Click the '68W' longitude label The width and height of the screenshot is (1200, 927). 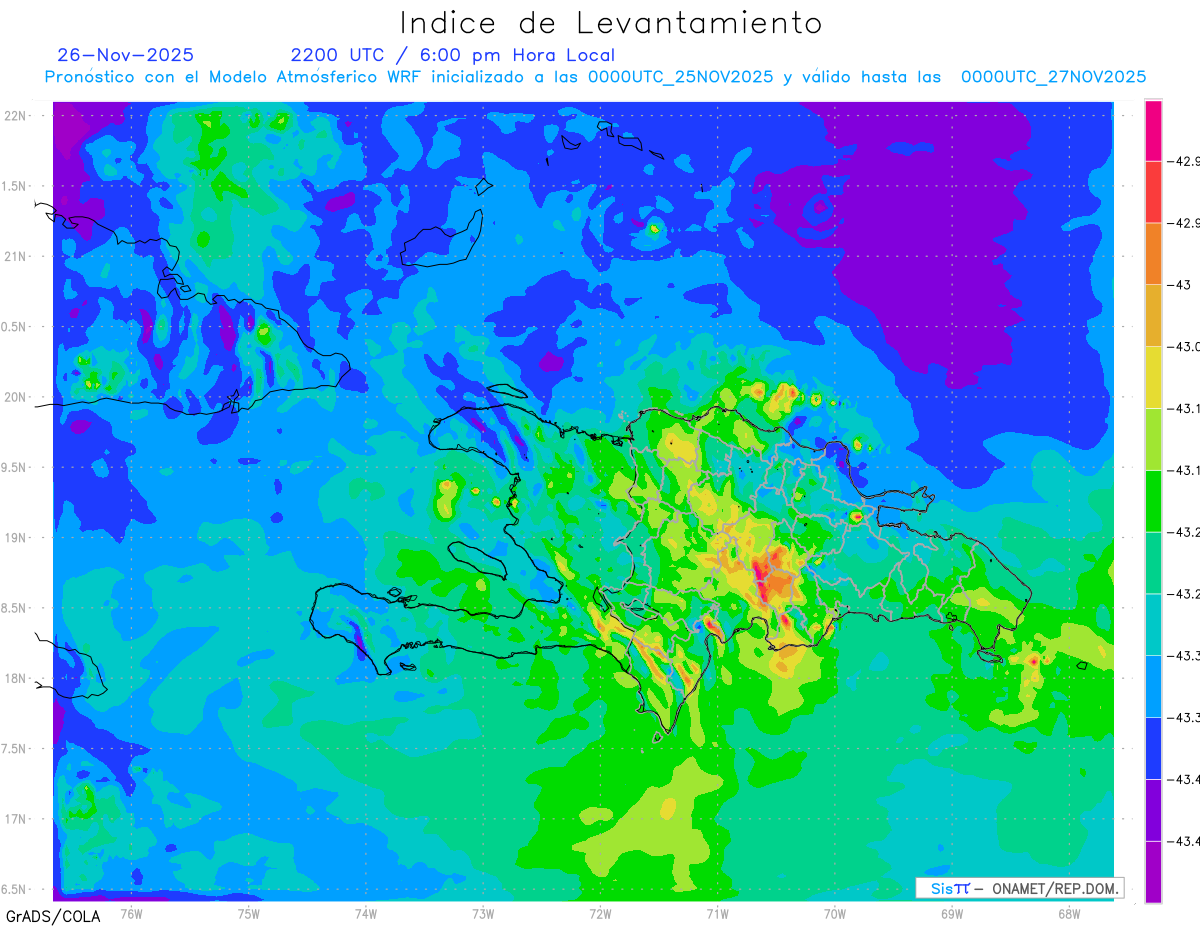pos(1068,913)
